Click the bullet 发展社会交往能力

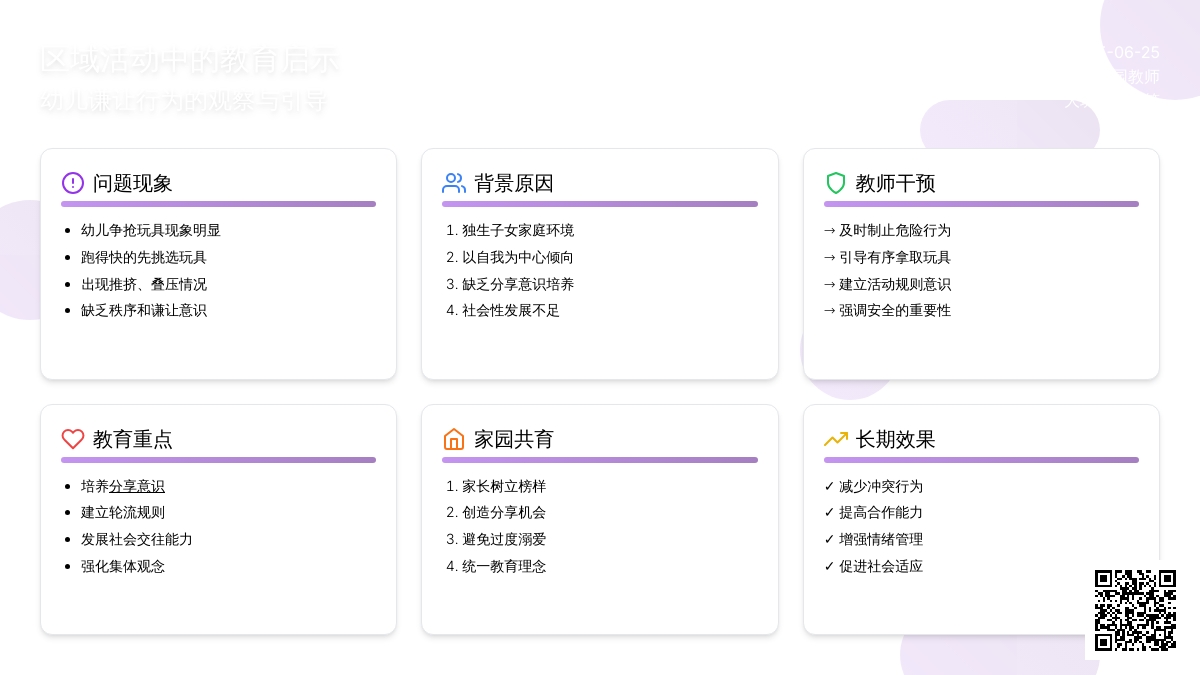pos(137,539)
